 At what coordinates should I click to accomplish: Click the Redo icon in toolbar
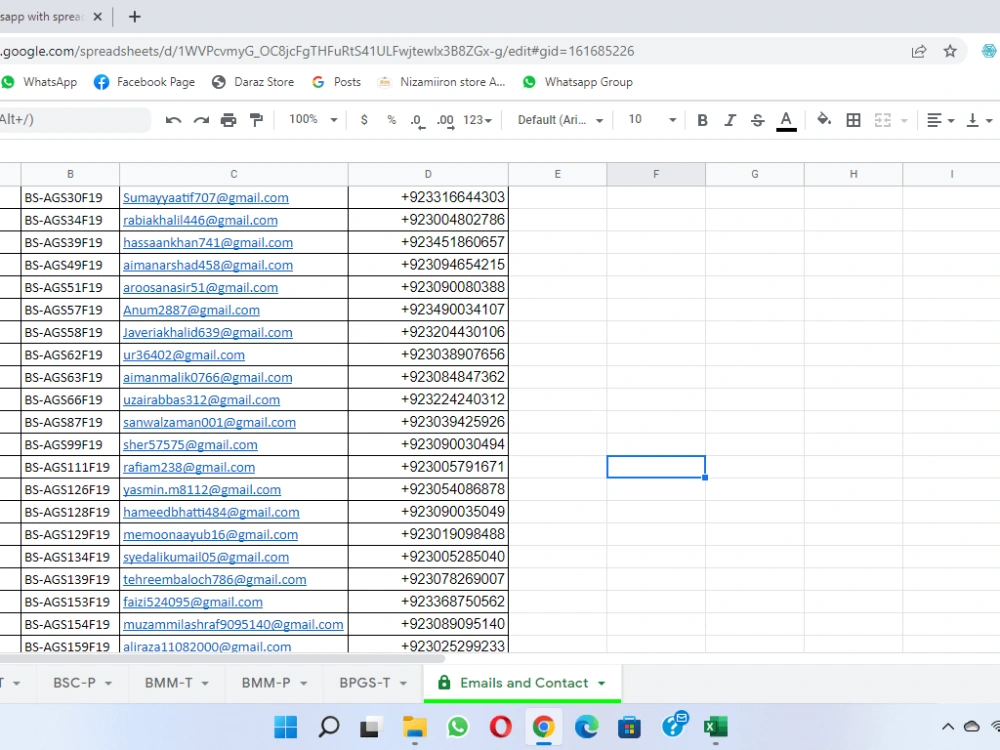pos(201,120)
